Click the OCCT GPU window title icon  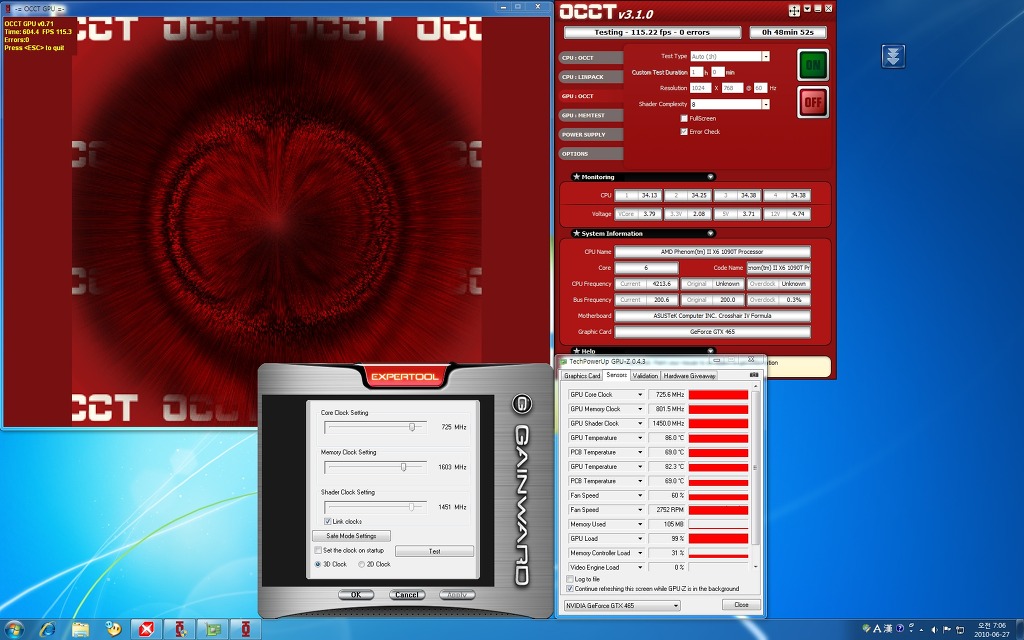(8, 8)
